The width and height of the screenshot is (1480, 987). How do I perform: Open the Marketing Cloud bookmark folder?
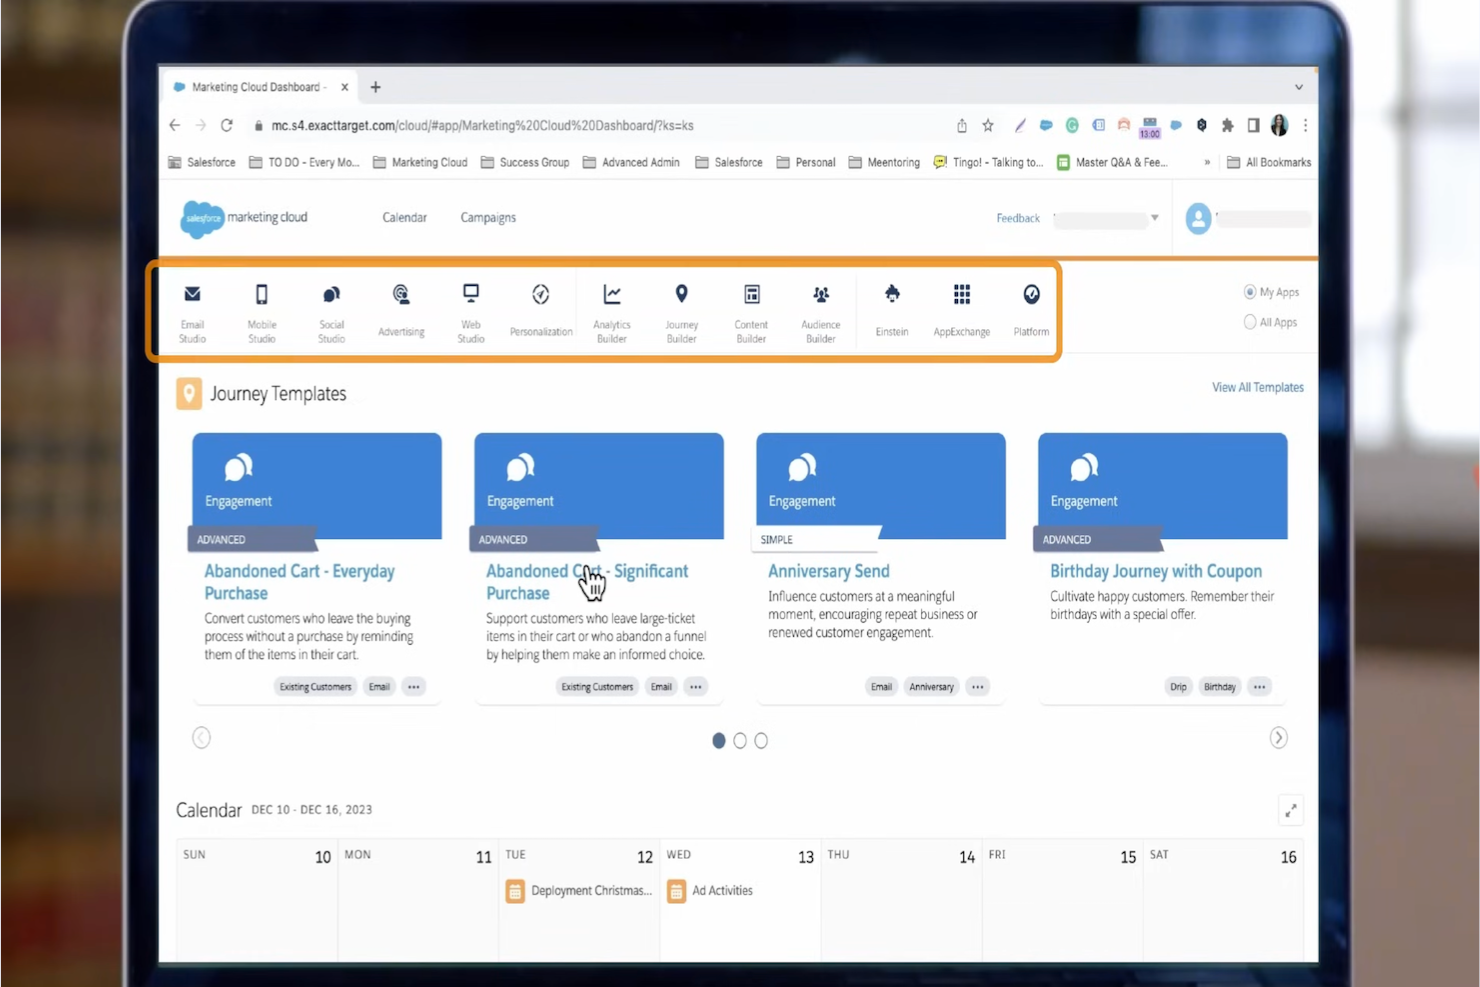pyautogui.click(x=420, y=162)
